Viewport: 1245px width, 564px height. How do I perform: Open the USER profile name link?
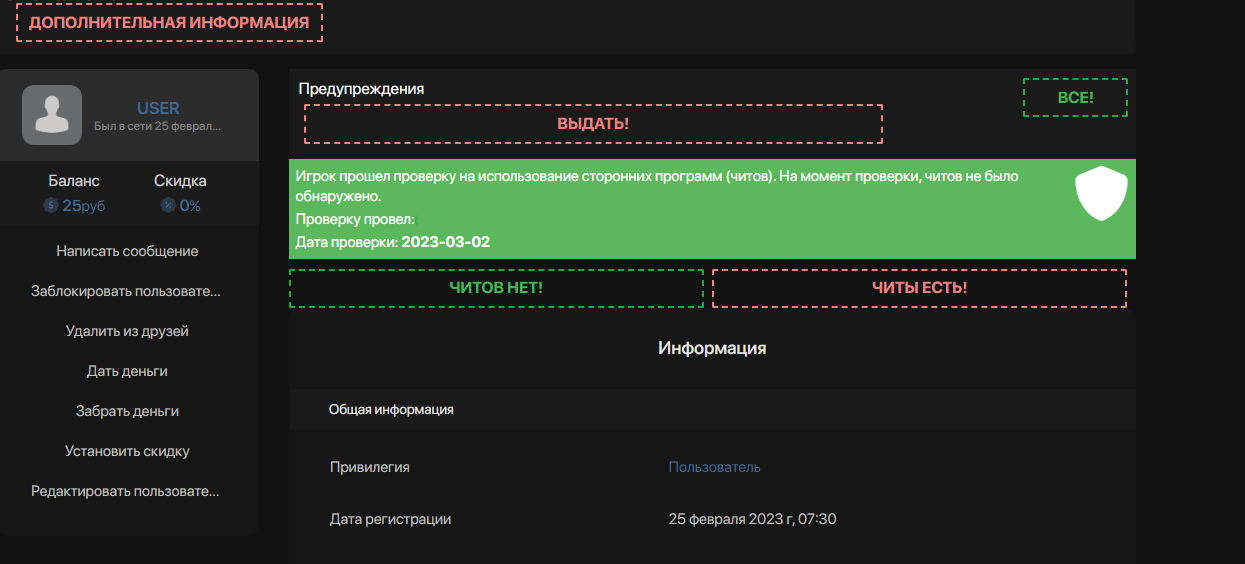158,108
